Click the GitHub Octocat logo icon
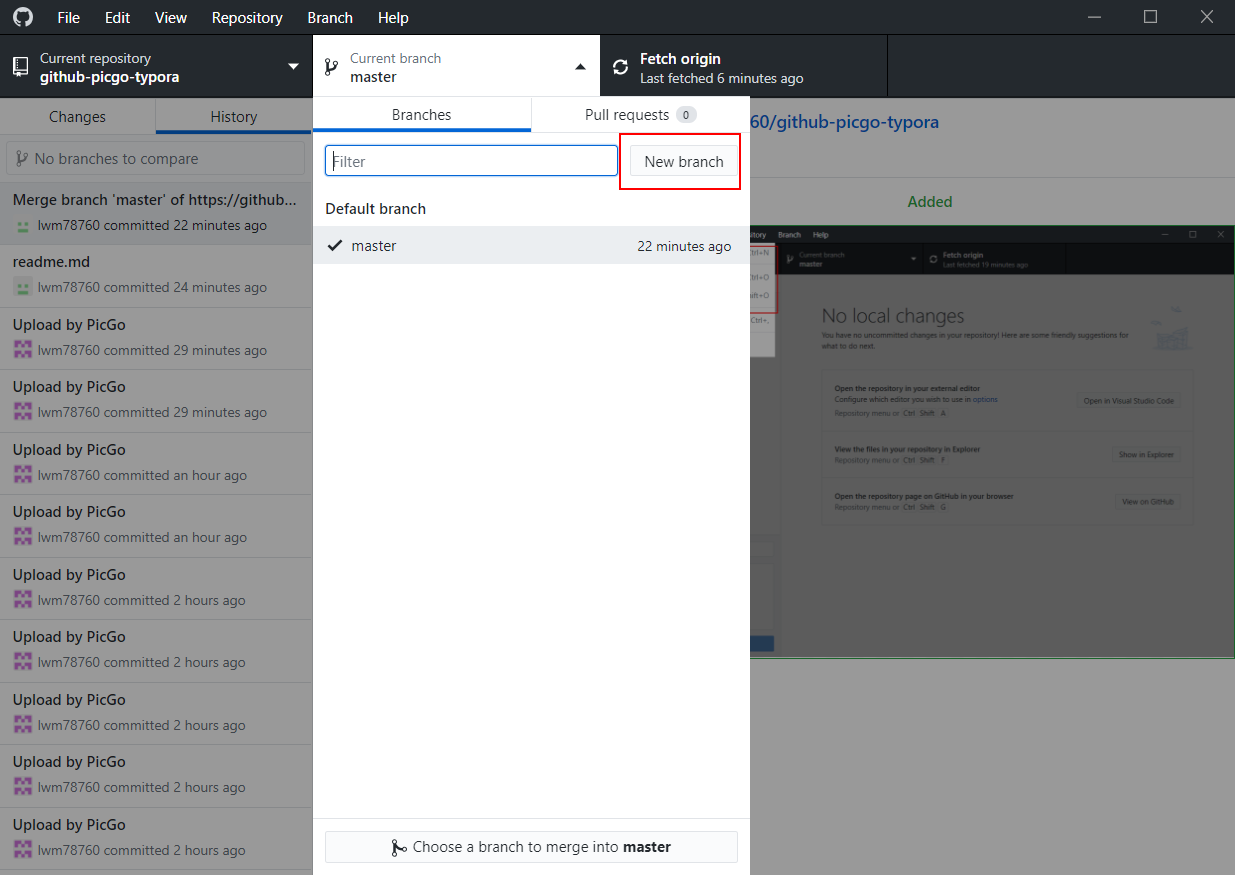 click(21, 17)
